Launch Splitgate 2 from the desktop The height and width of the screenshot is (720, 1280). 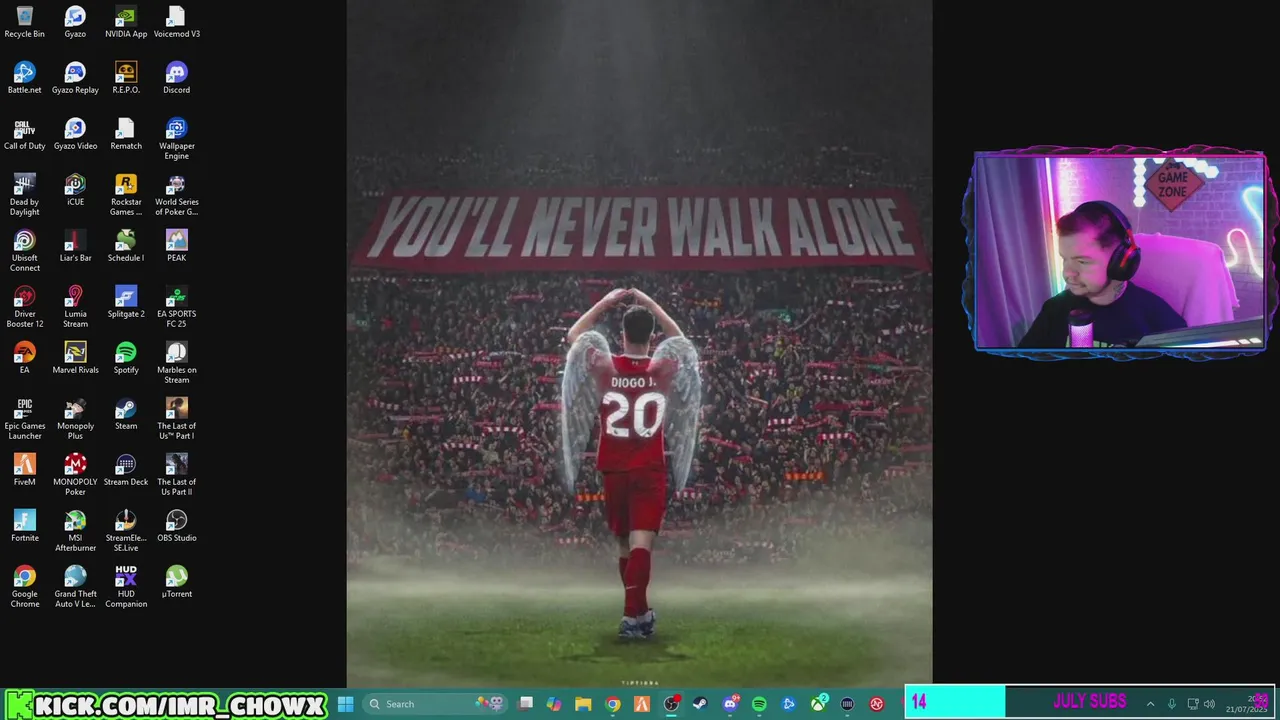126,302
